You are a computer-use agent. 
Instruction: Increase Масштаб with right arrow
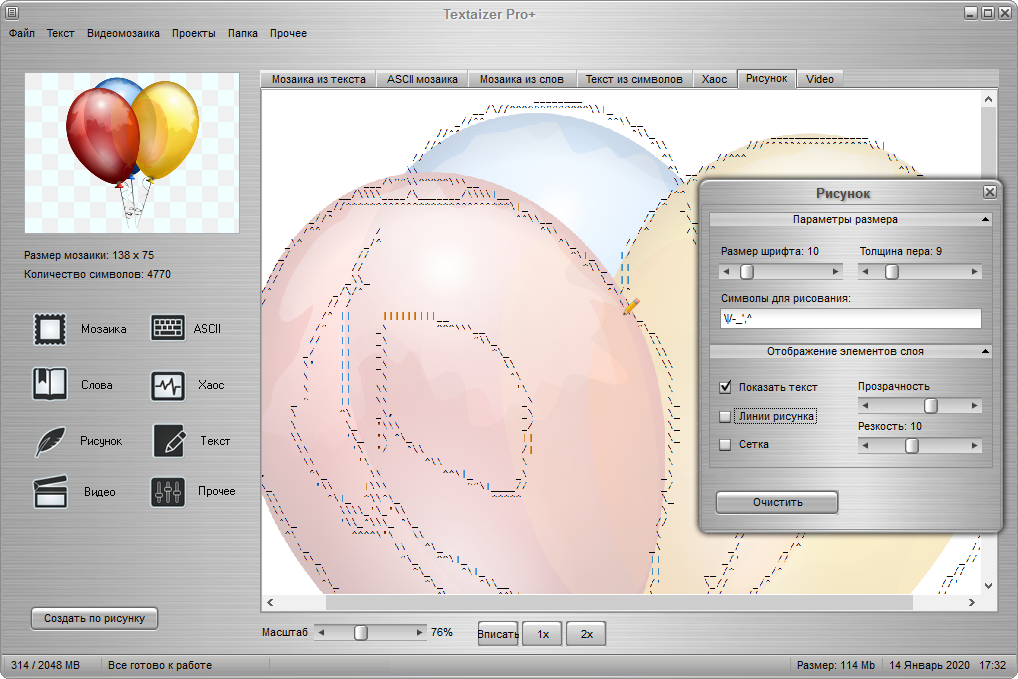click(x=419, y=632)
